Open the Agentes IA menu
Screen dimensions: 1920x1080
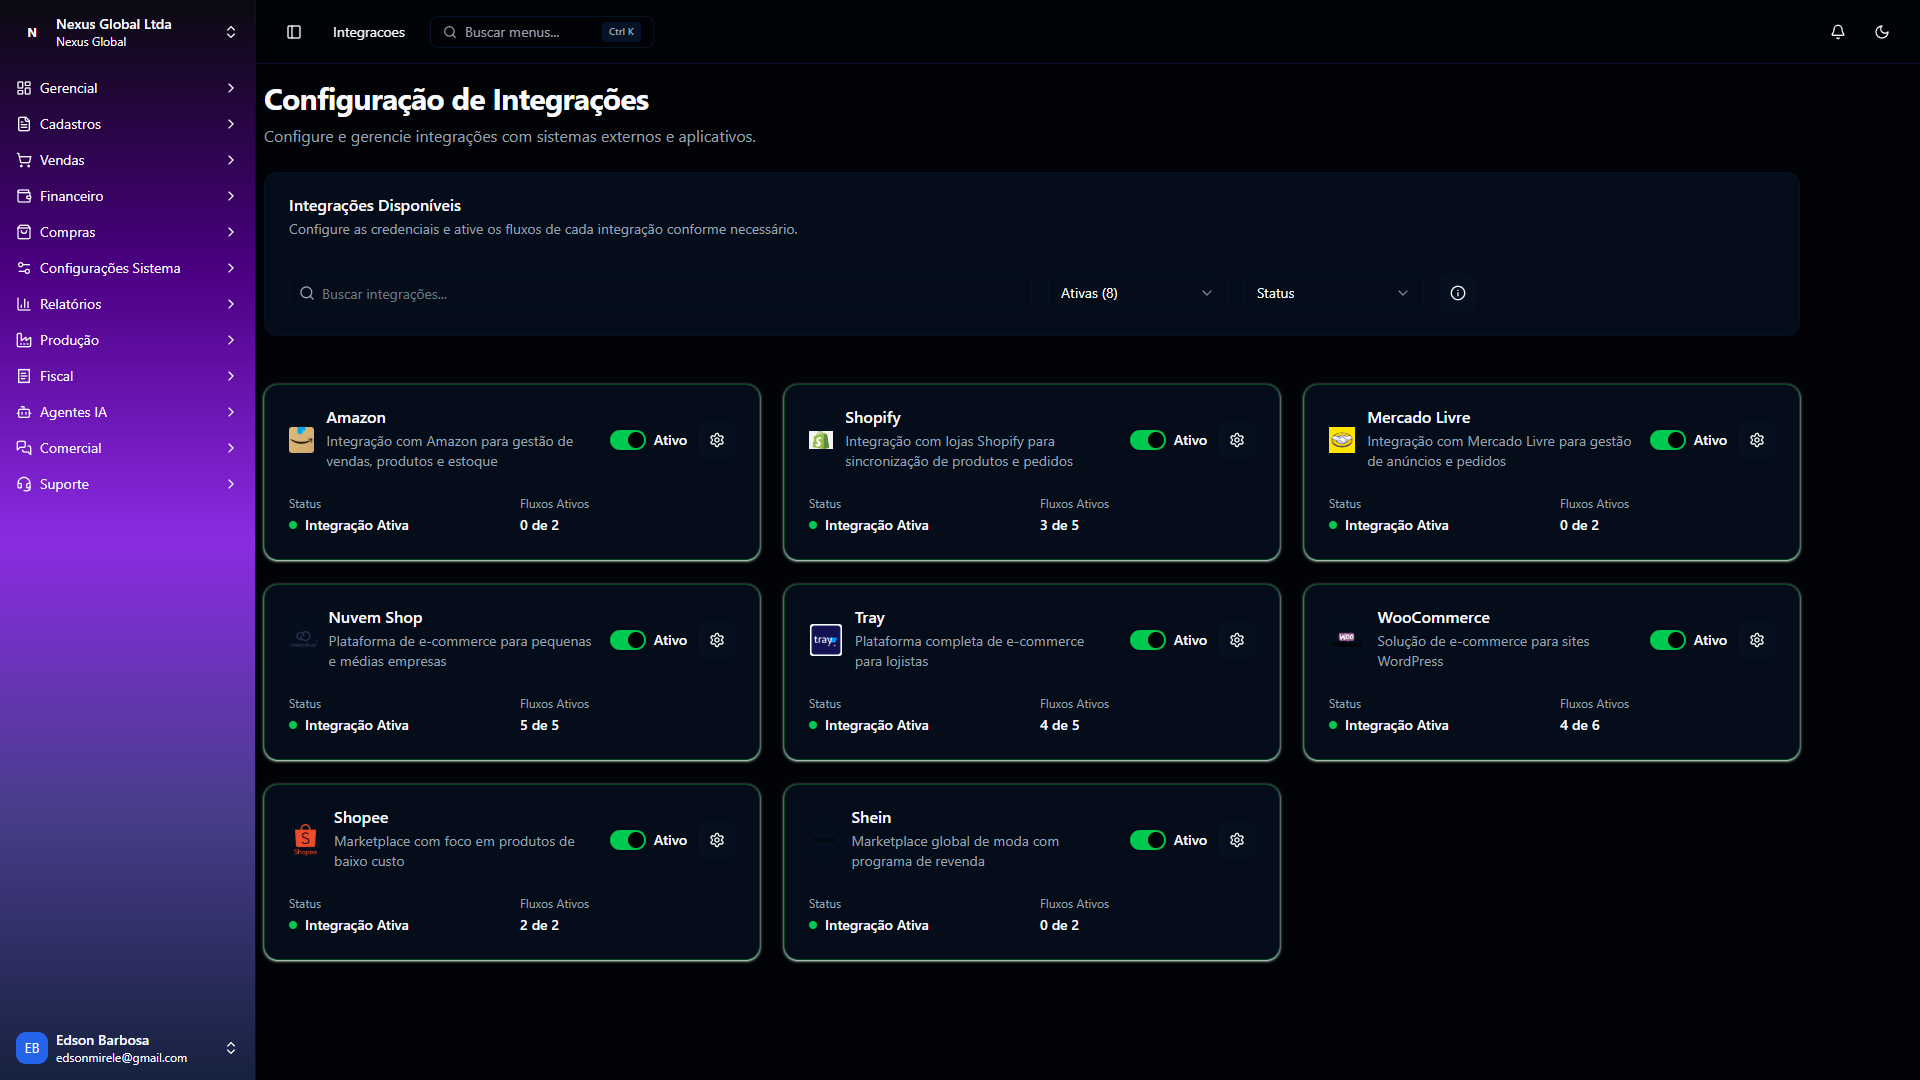128,412
